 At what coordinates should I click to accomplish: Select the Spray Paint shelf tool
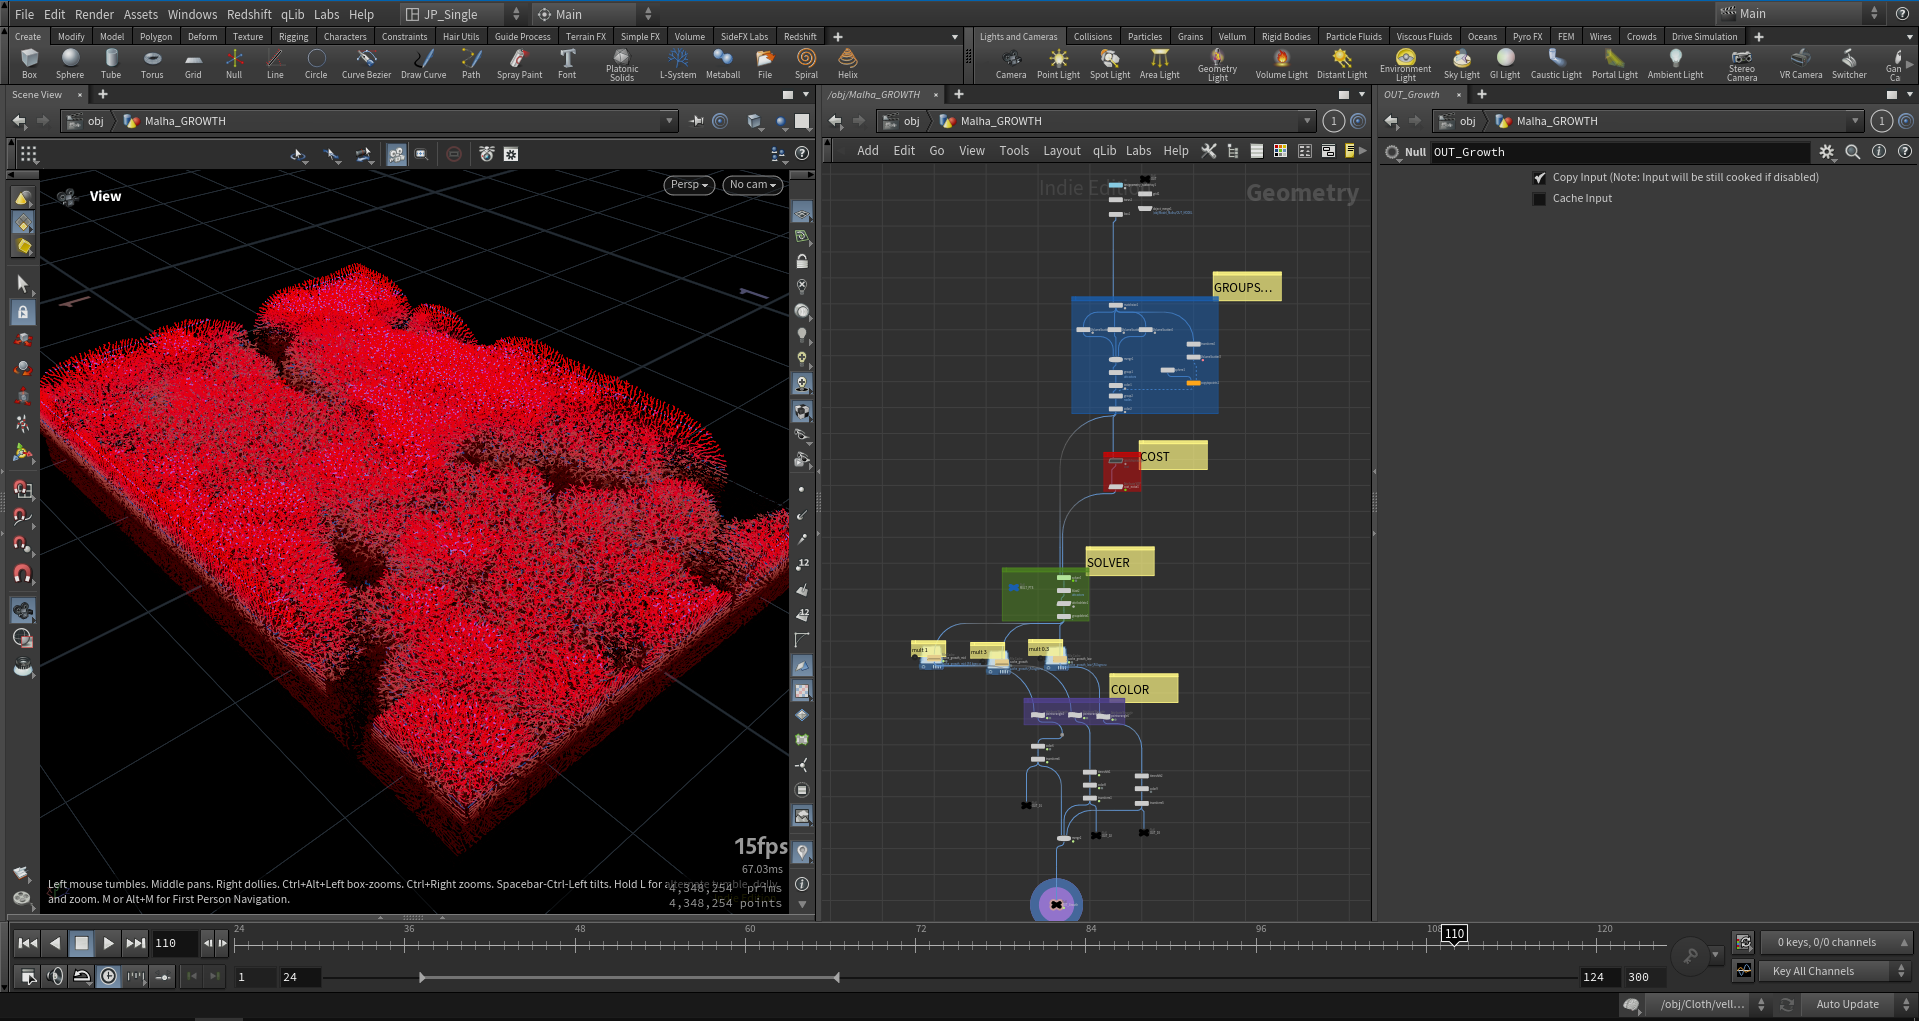click(x=519, y=62)
